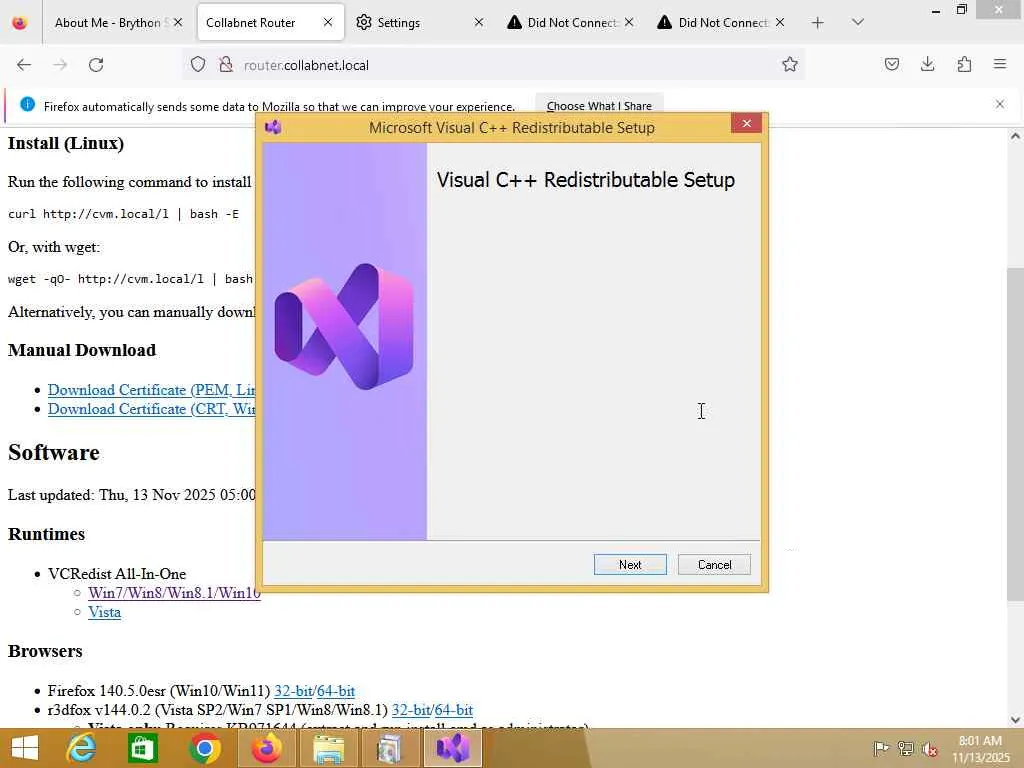Click the Firefox logo in tab bar
Viewport: 1024px width, 768px height.
tap(20, 23)
